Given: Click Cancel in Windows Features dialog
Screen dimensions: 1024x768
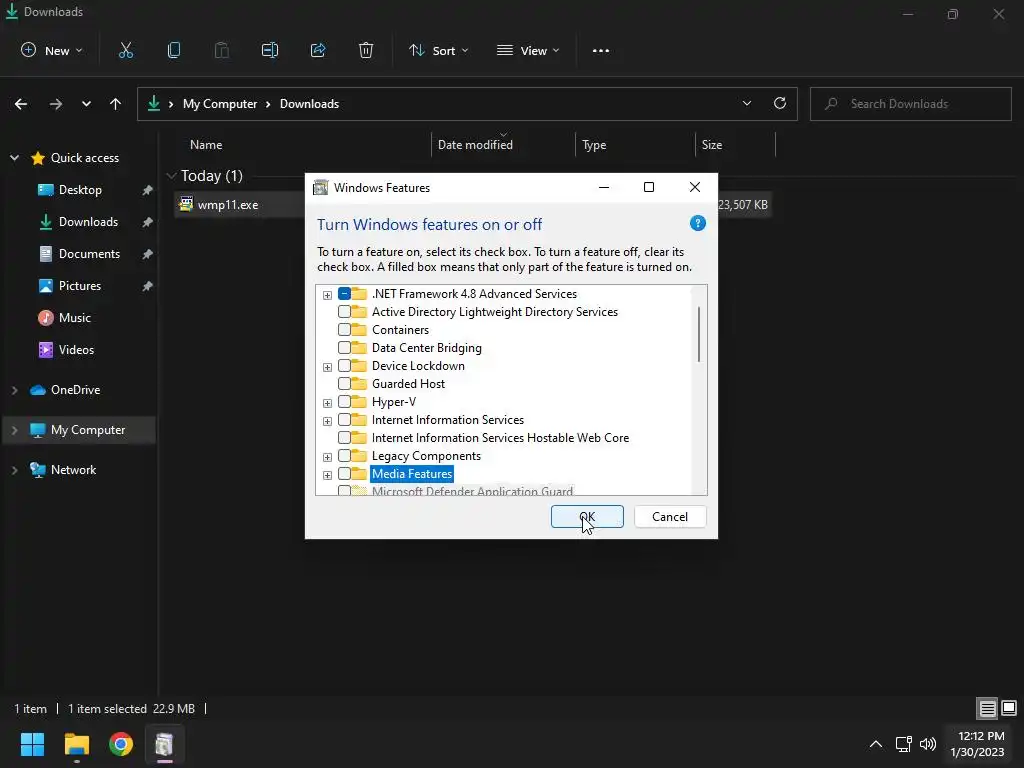Looking at the screenshot, I should pos(670,517).
